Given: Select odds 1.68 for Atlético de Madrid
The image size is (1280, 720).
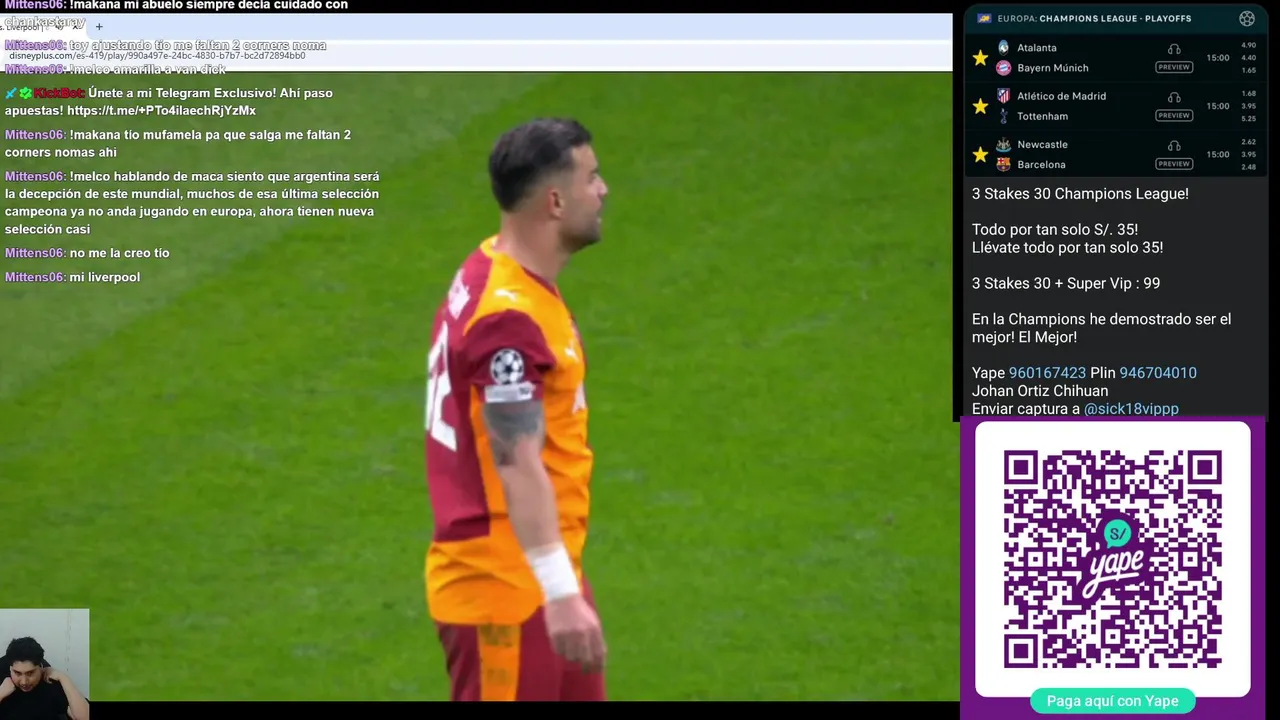Looking at the screenshot, I should pos(1248,93).
